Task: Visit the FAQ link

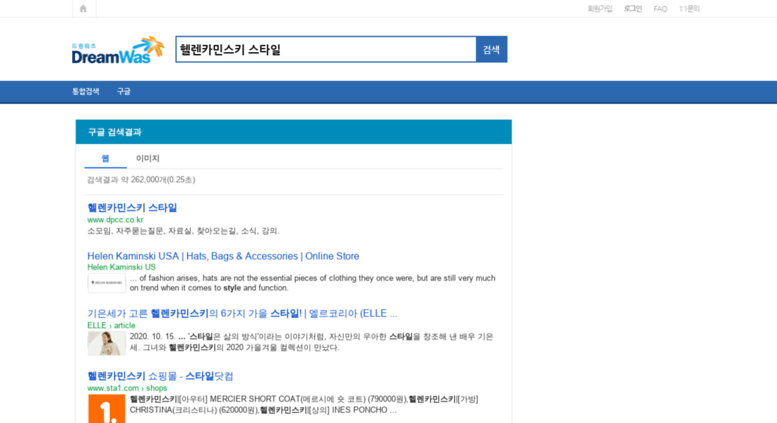Action: (660, 9)
